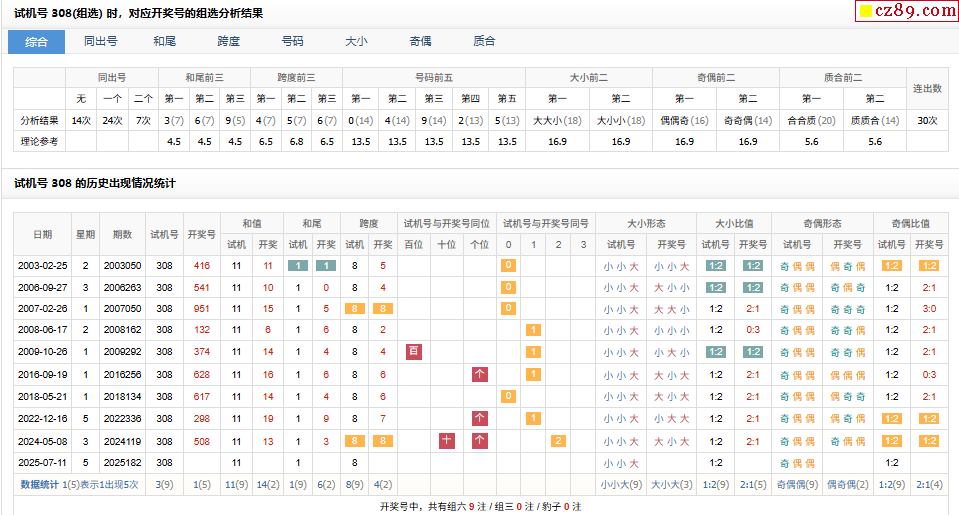Click the orange 0 badge in 2006-09-27 row

(x=508, y=287)
